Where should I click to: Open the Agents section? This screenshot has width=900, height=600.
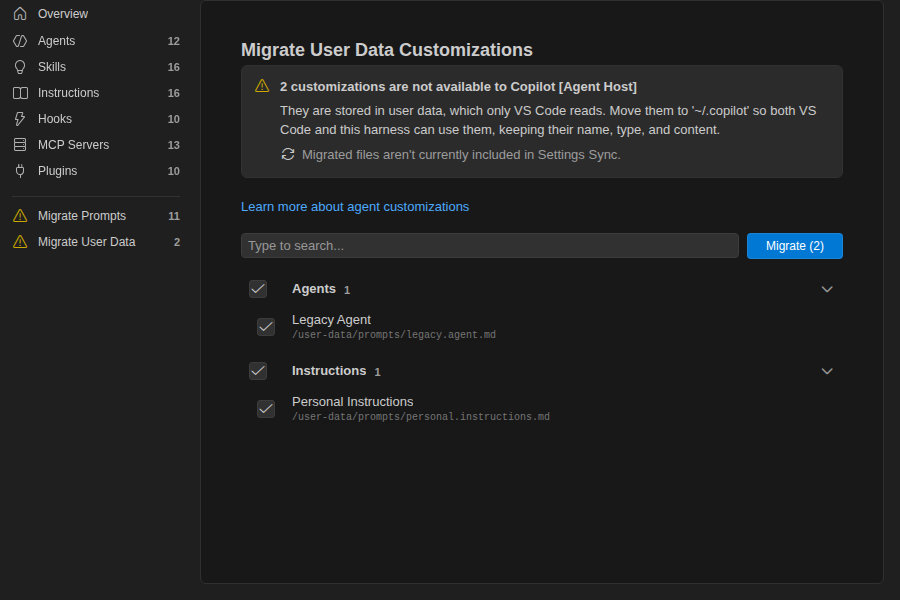[96, 41]
